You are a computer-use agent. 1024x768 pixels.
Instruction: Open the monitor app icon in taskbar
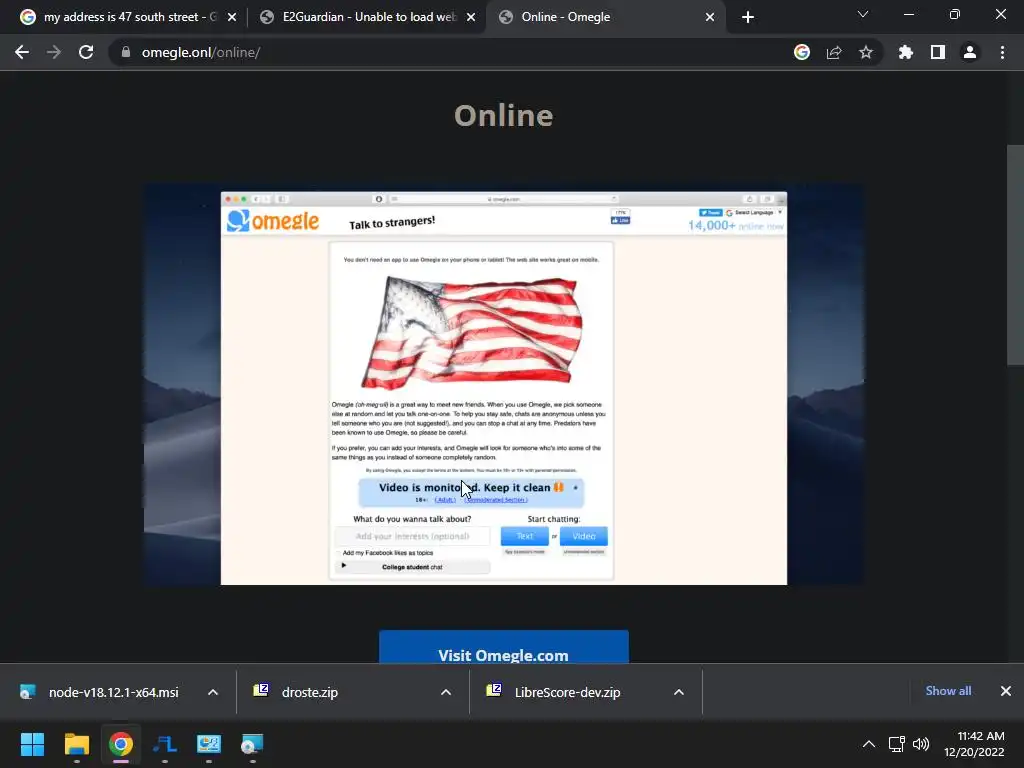[209, 744]
